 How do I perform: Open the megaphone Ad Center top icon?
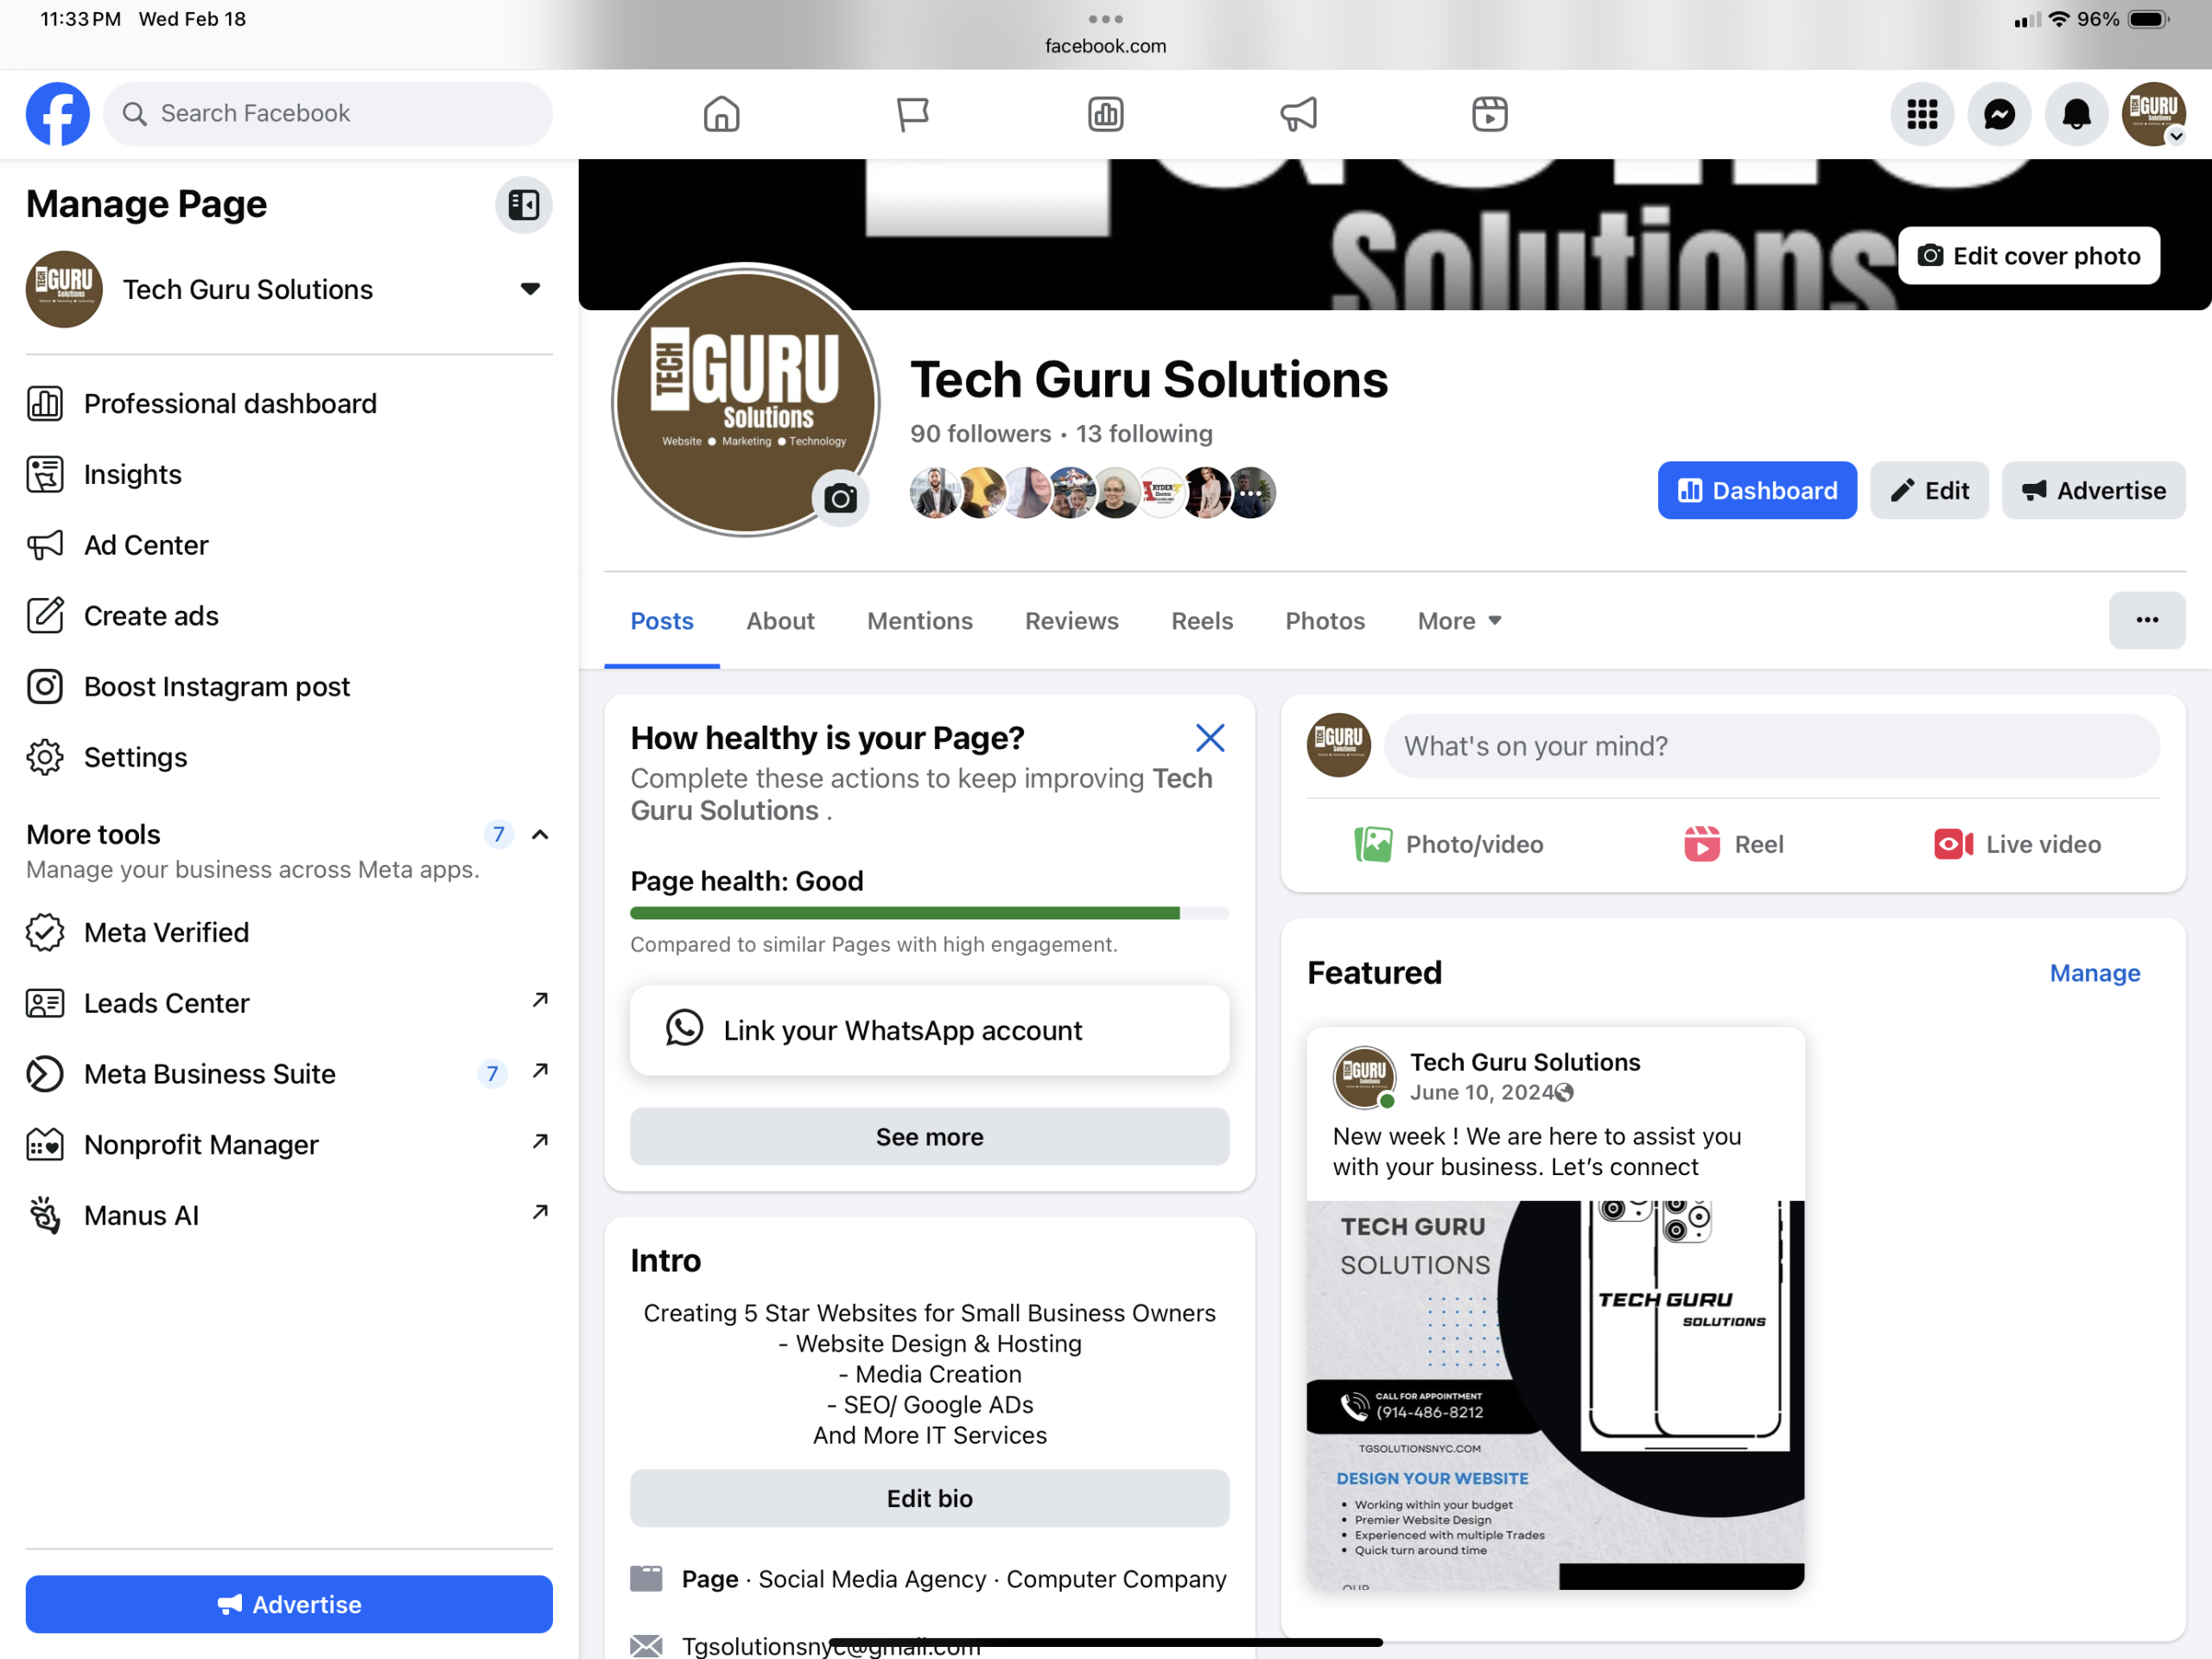click(x=1298, y=114)
